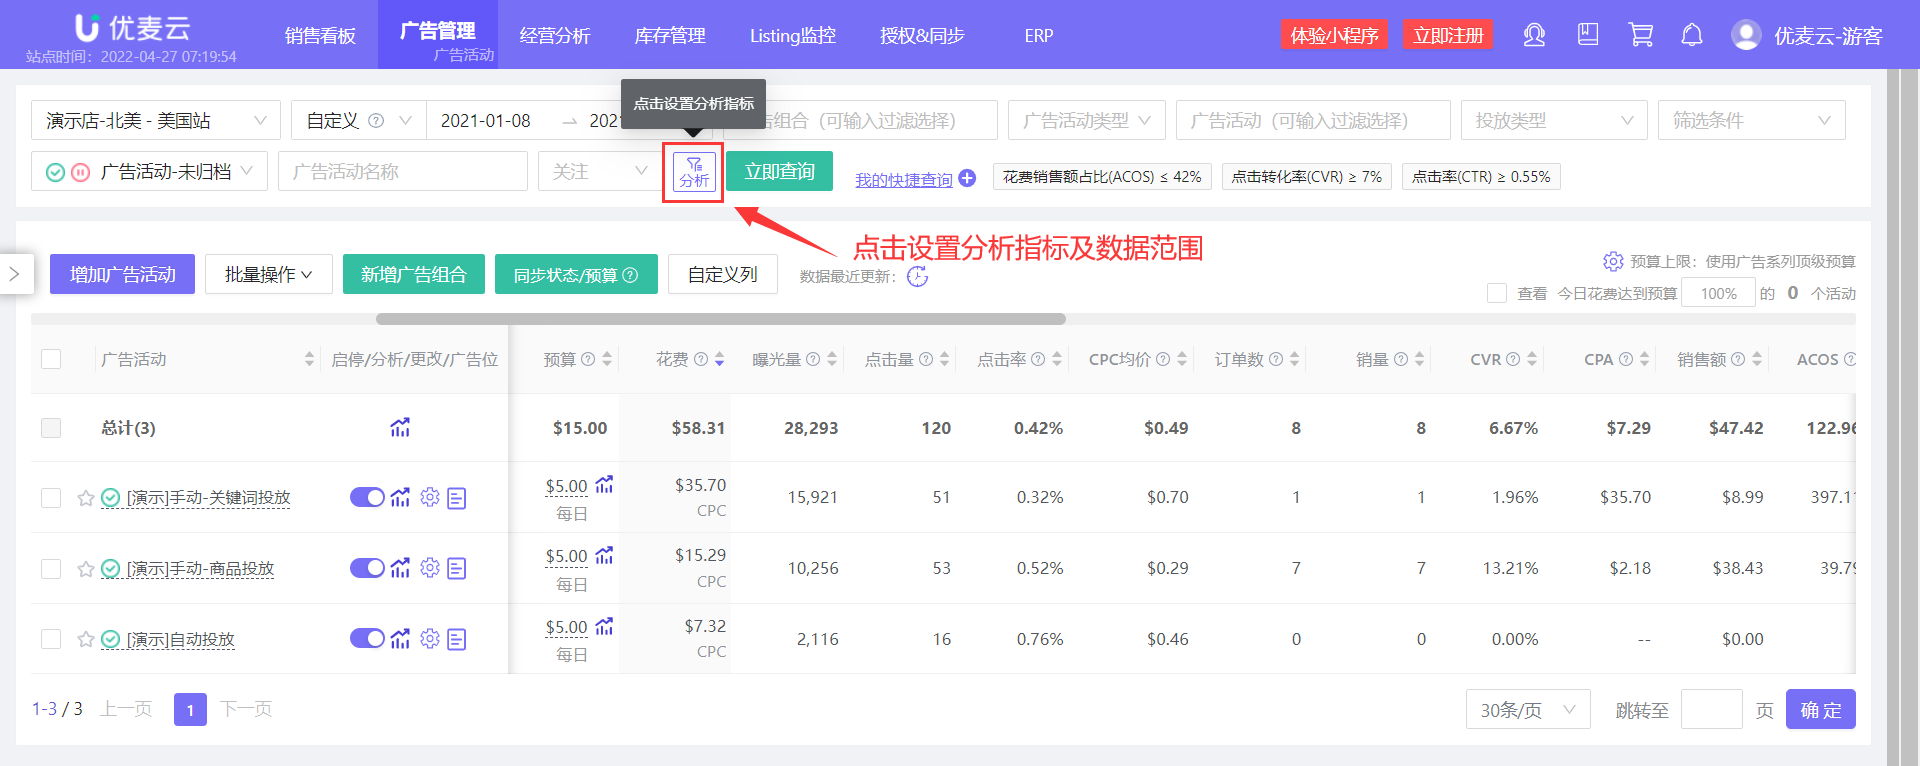The image size is (1920, 766).
Task: Refresh data via 数据最近更新 clock icon
Action: point(917,277)
